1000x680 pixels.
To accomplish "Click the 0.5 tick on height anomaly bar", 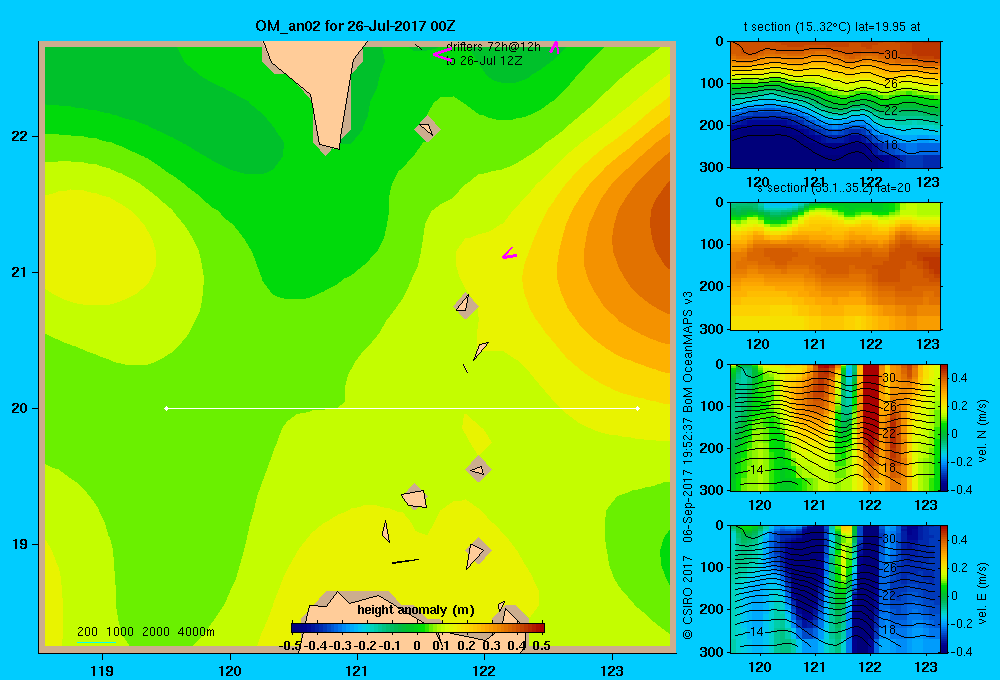I will (541, 646).
